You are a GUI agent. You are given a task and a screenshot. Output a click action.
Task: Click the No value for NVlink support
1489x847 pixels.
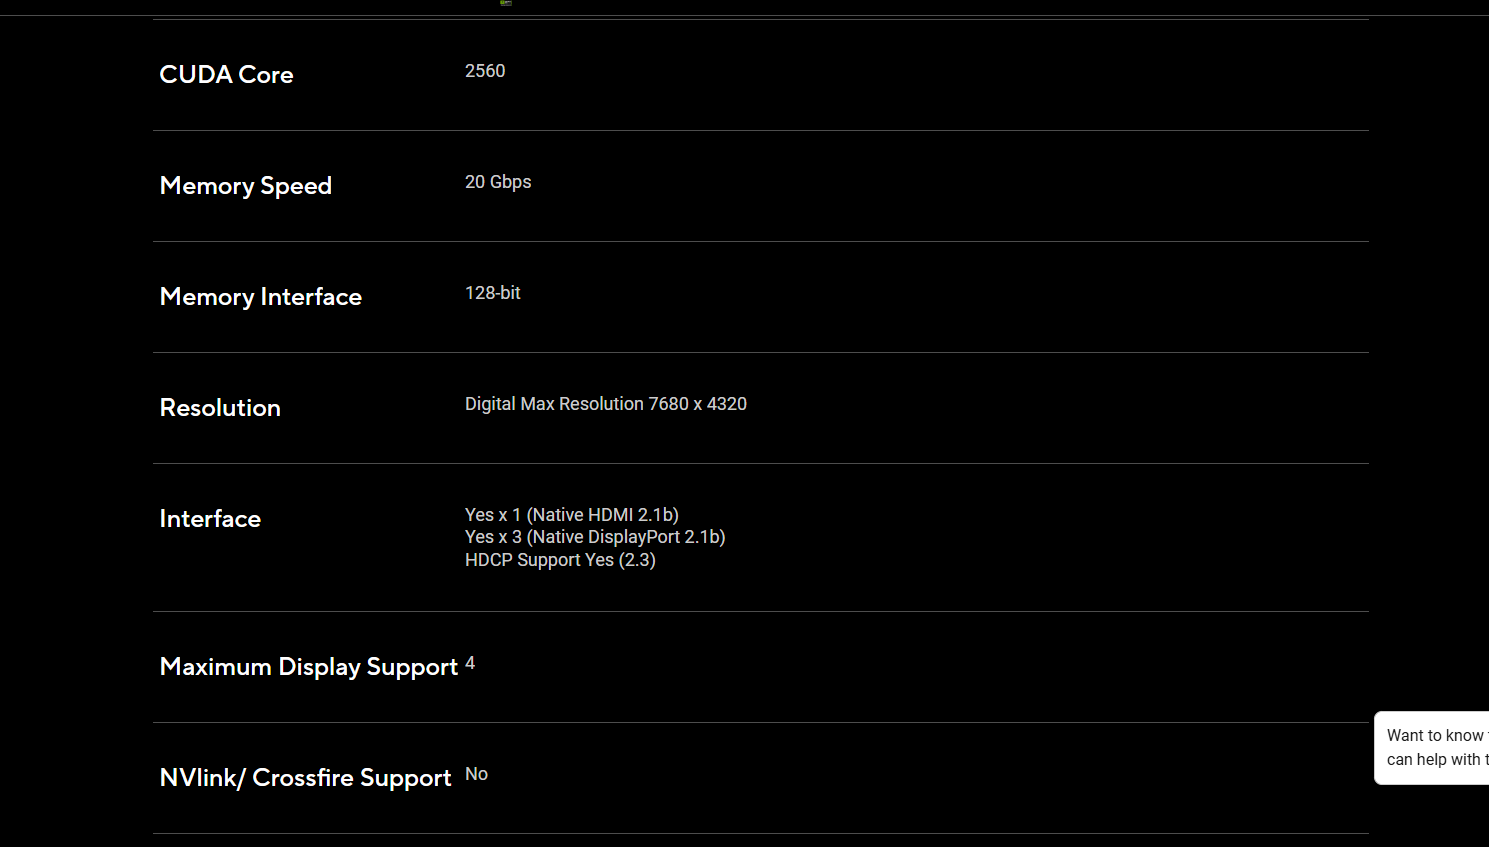(x=476, y=774)
